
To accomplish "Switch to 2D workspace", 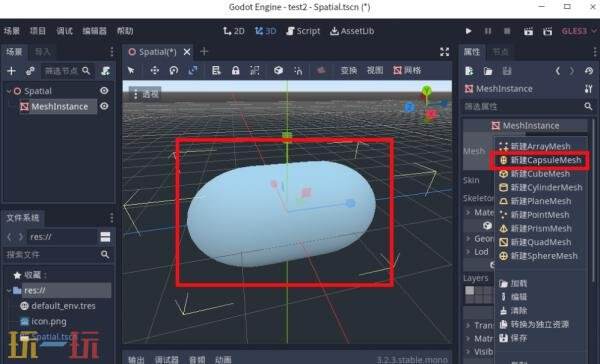I will [234, 31].
